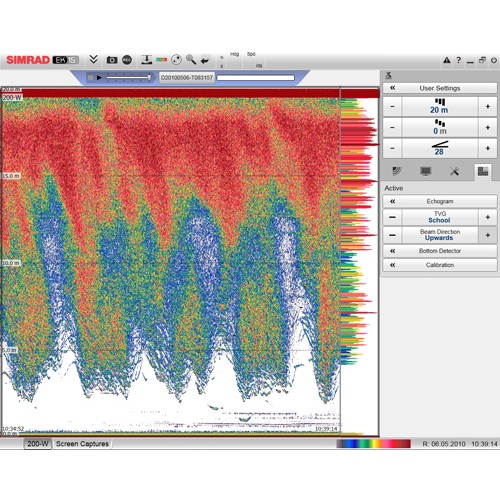
Task: Start recording with the round REC button
Action: 127,60
